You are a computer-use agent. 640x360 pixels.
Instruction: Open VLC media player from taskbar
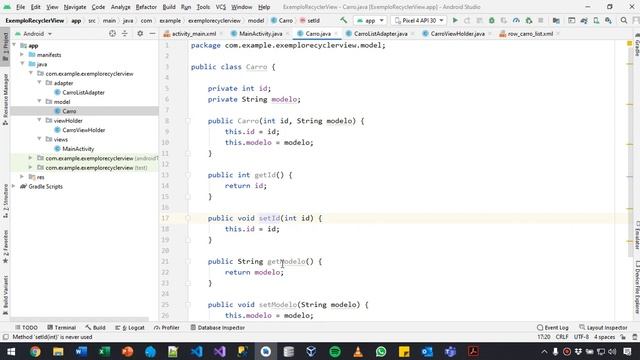point(358,351)
